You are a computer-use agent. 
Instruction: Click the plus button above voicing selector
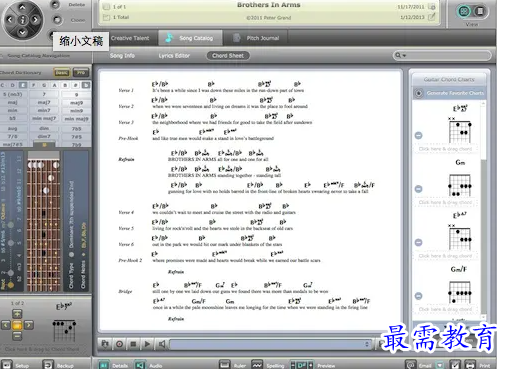(x=17, y=313)
